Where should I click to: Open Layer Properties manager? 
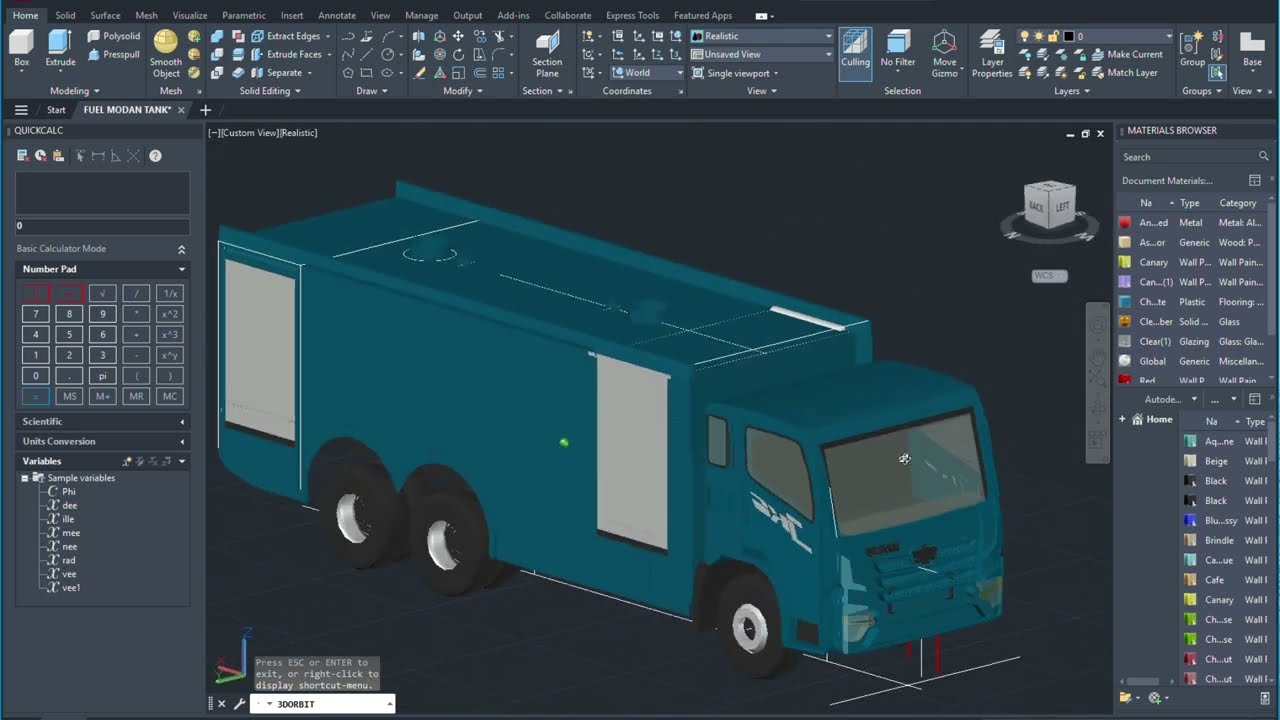point(992,53)
